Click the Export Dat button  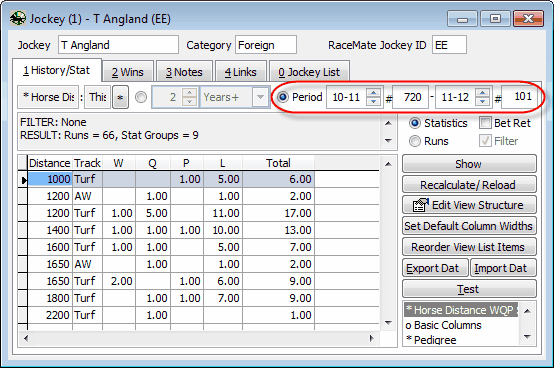point(435,268)
